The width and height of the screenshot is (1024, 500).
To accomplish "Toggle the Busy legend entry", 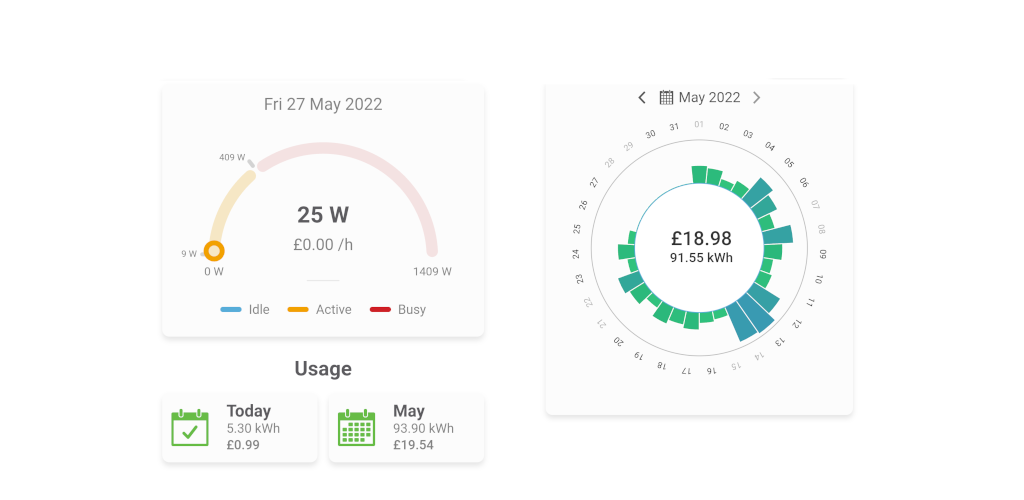I will click(398, 309).
